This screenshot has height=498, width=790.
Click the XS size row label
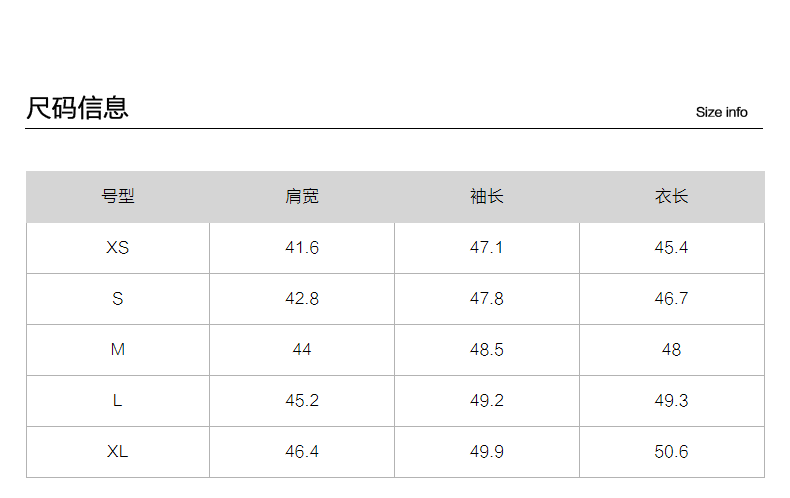tap(118, 247)
